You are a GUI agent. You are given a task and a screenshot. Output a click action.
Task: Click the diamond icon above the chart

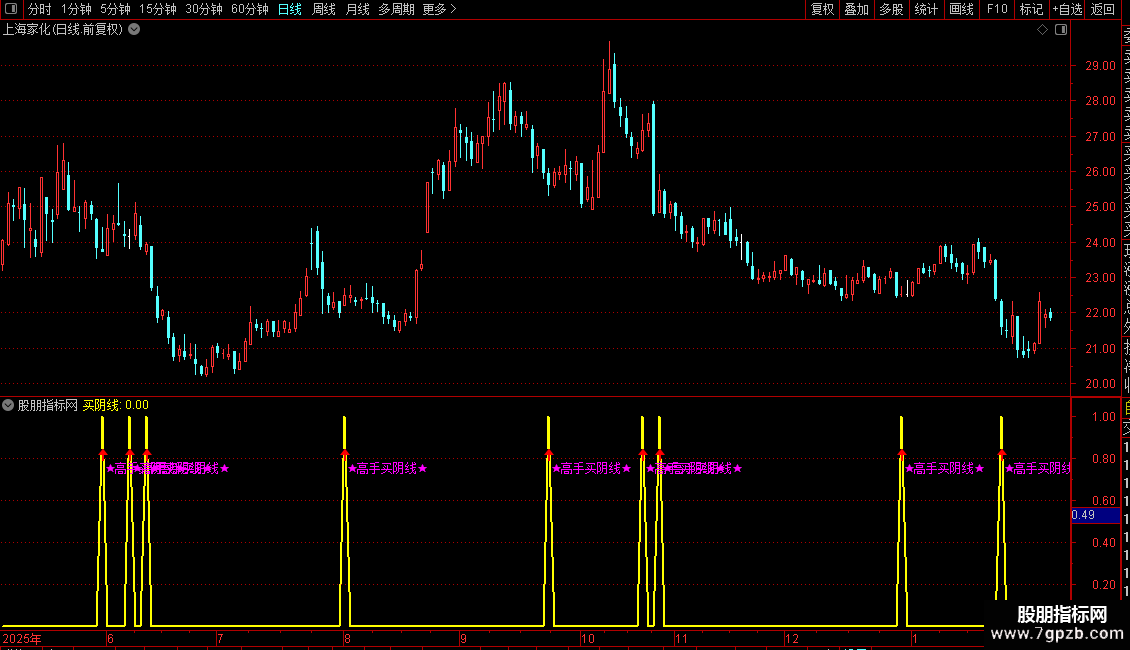(x=1042, y=30)
